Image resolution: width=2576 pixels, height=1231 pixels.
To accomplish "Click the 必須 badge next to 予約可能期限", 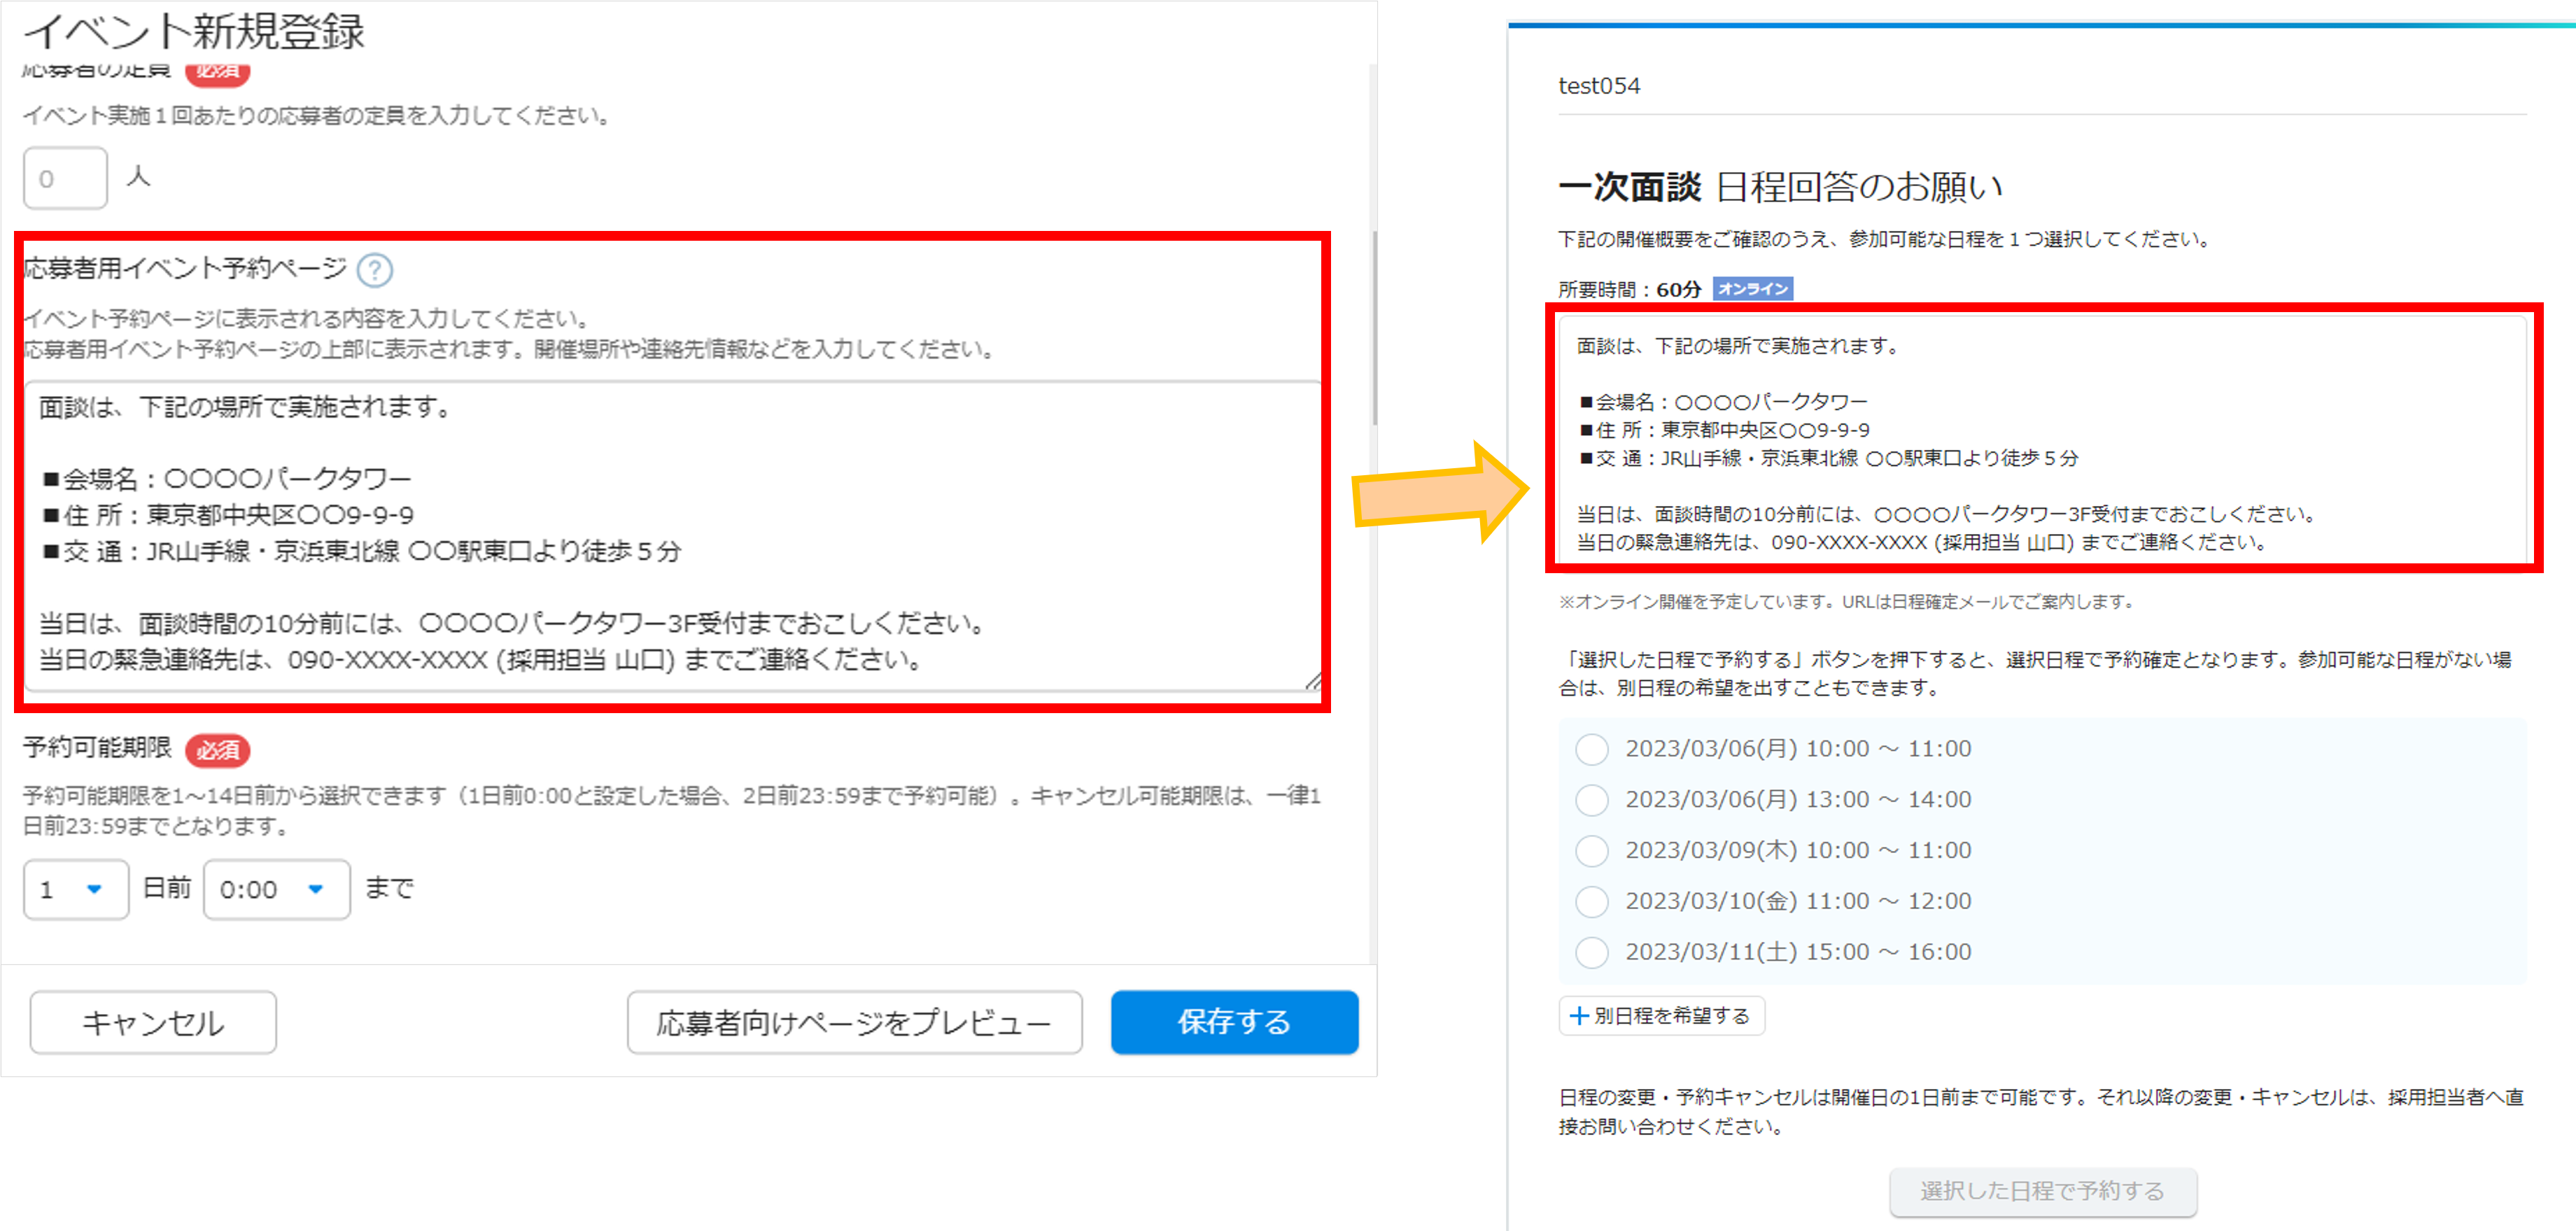I will point(218,750).
